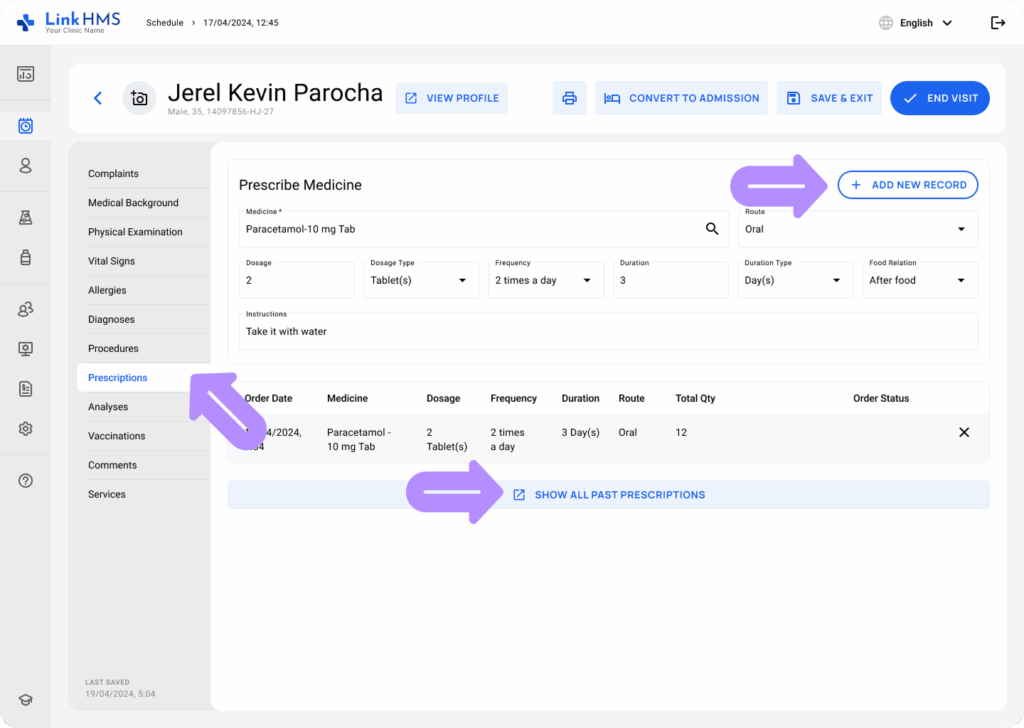Switch to the Vital Signs section
Viewport: 1024px width, 728px height.
click(x=111, y=261)
